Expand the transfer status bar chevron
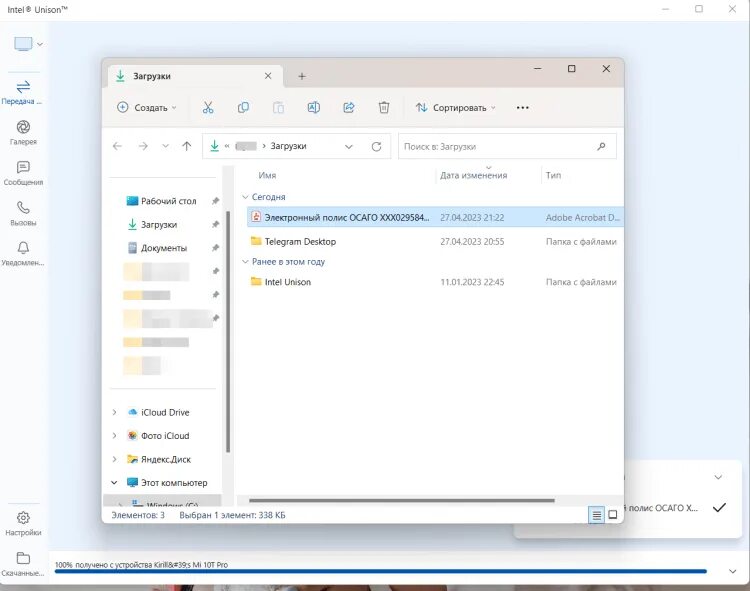This screenshot has height=591, width=750. coord(732,571)
